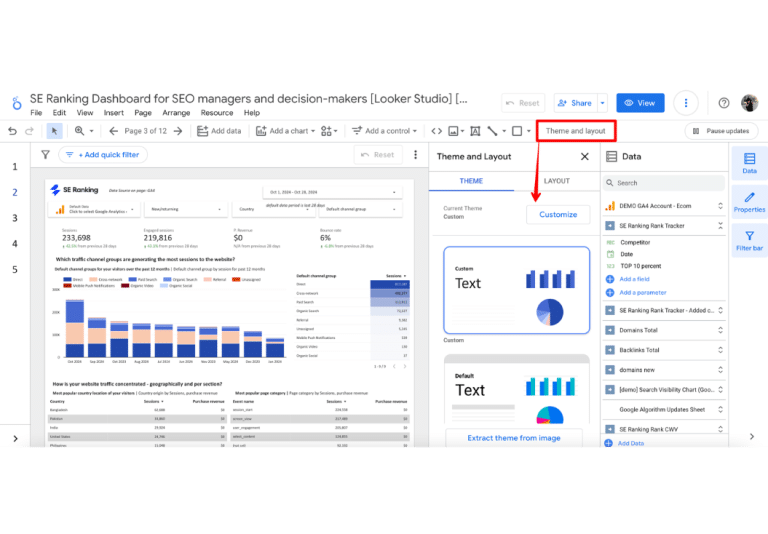
Task: Open the Share dropdown arrow
Action: click(x=602, y=103)
